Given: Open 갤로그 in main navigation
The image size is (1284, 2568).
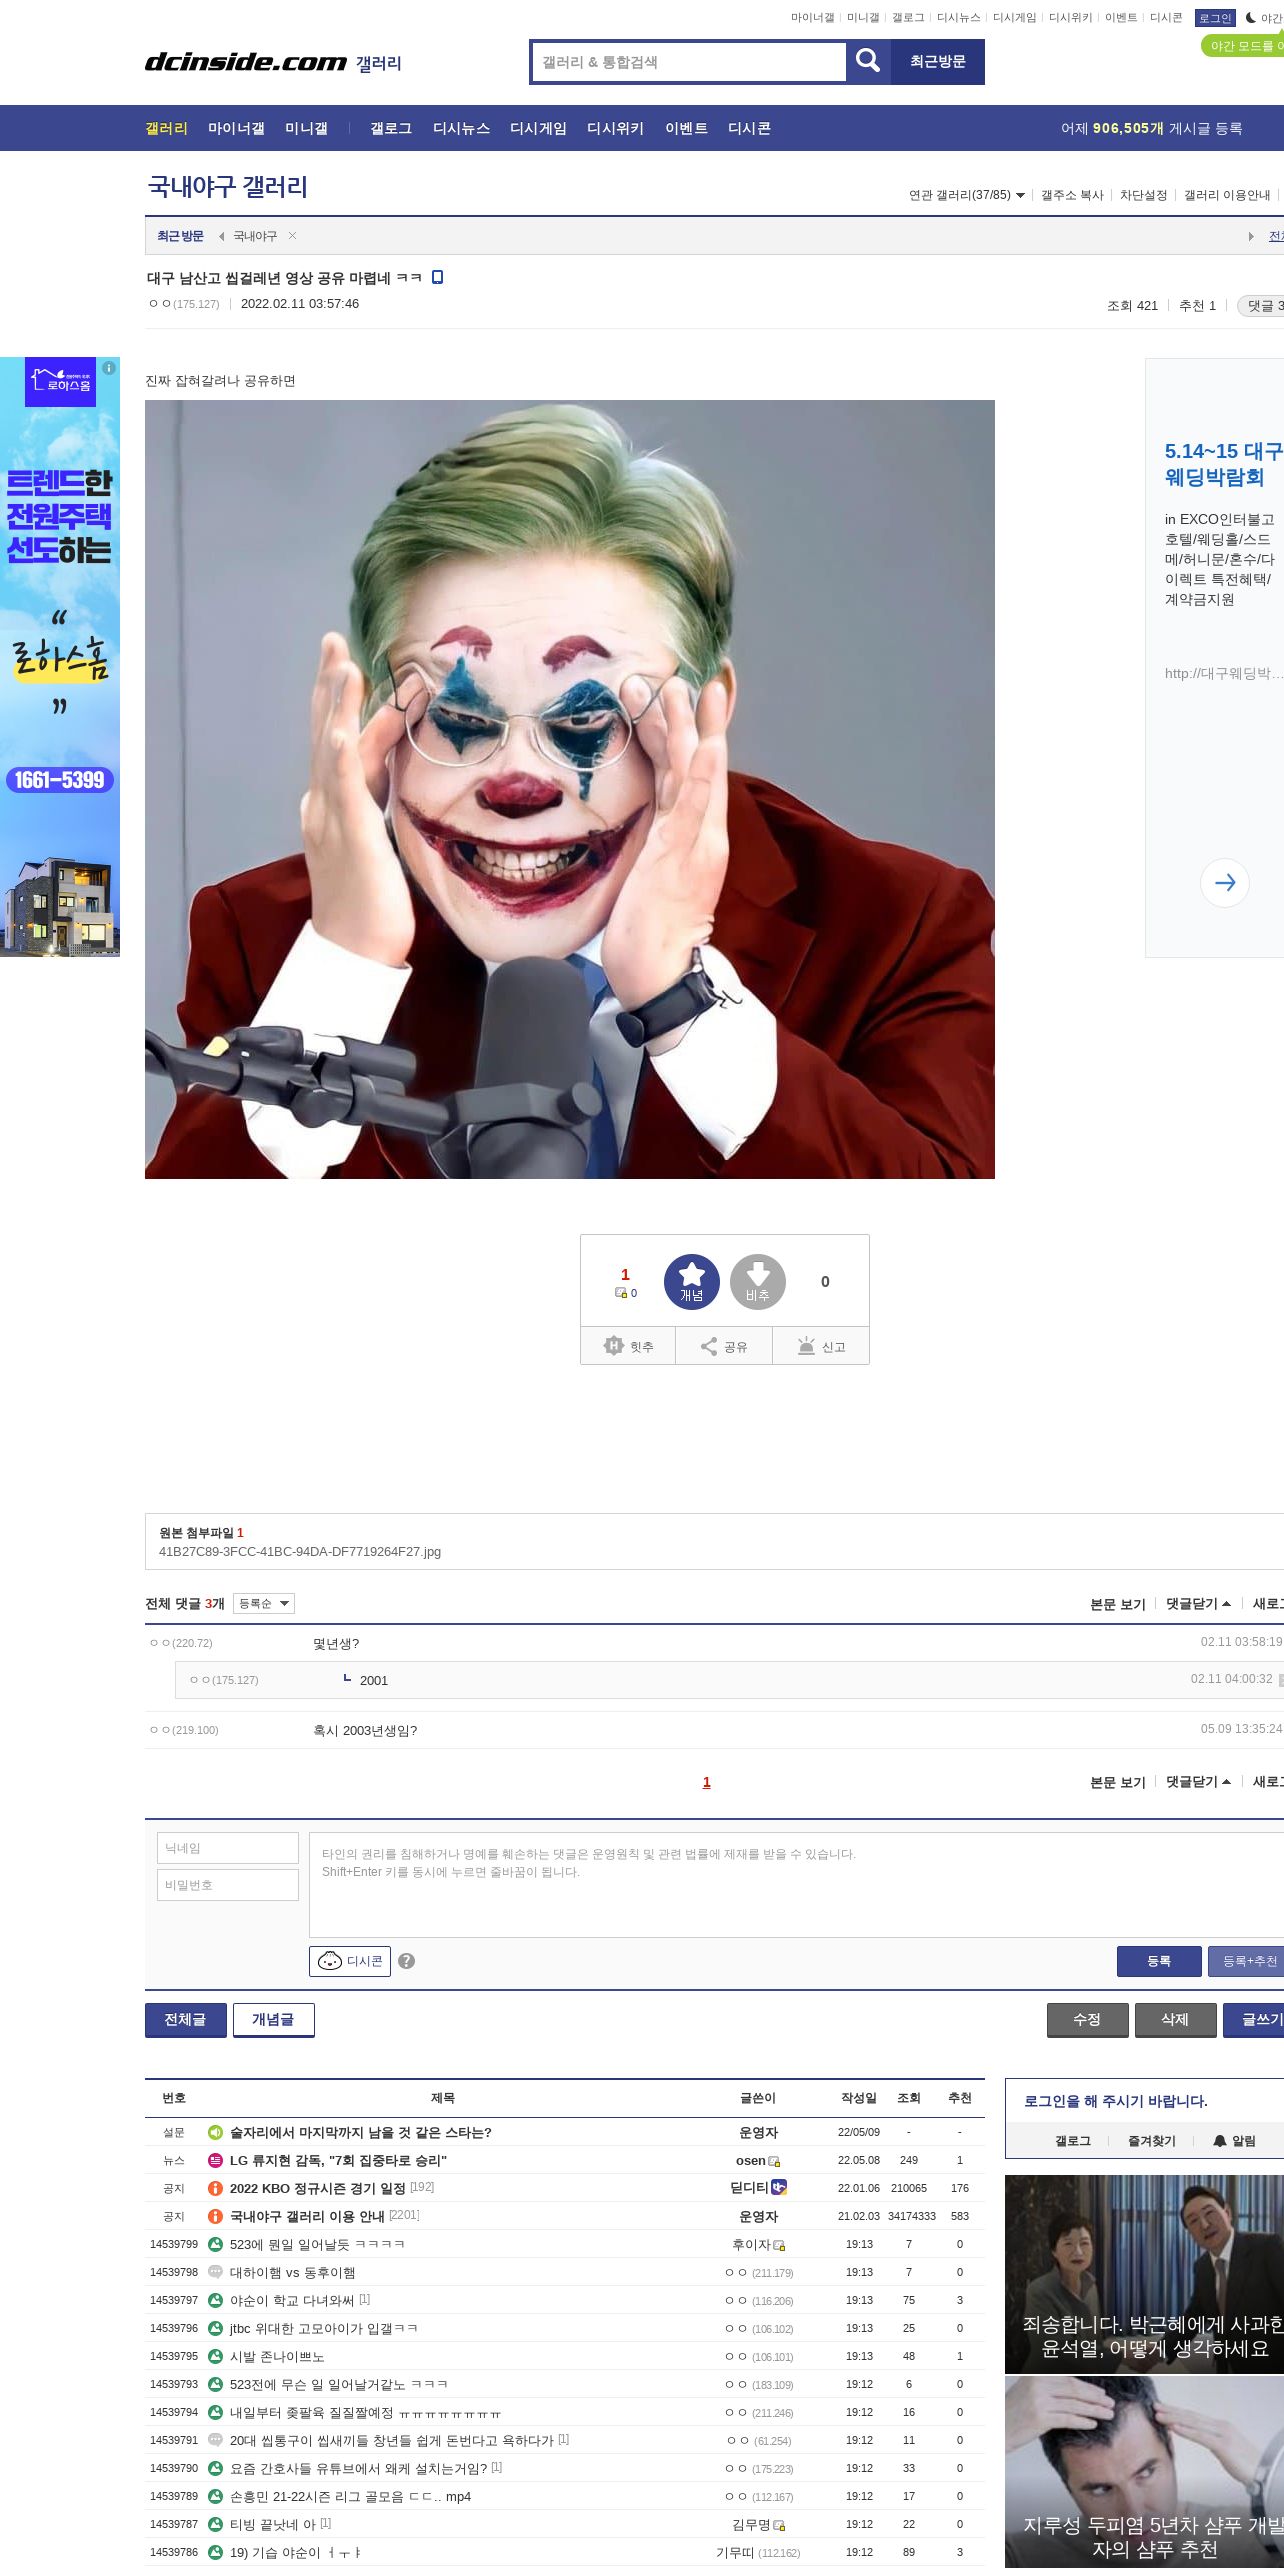Looking at the screenshot, I should pyautogui.click(x=391, y=128).
